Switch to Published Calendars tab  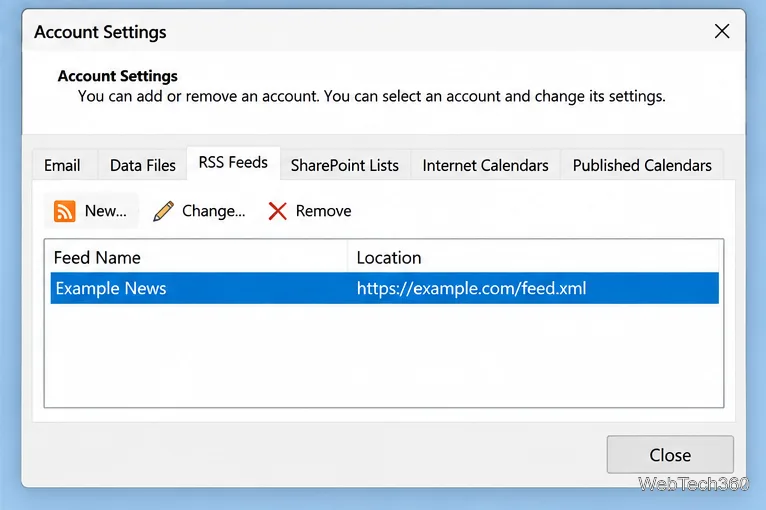[x=642, y=165]
